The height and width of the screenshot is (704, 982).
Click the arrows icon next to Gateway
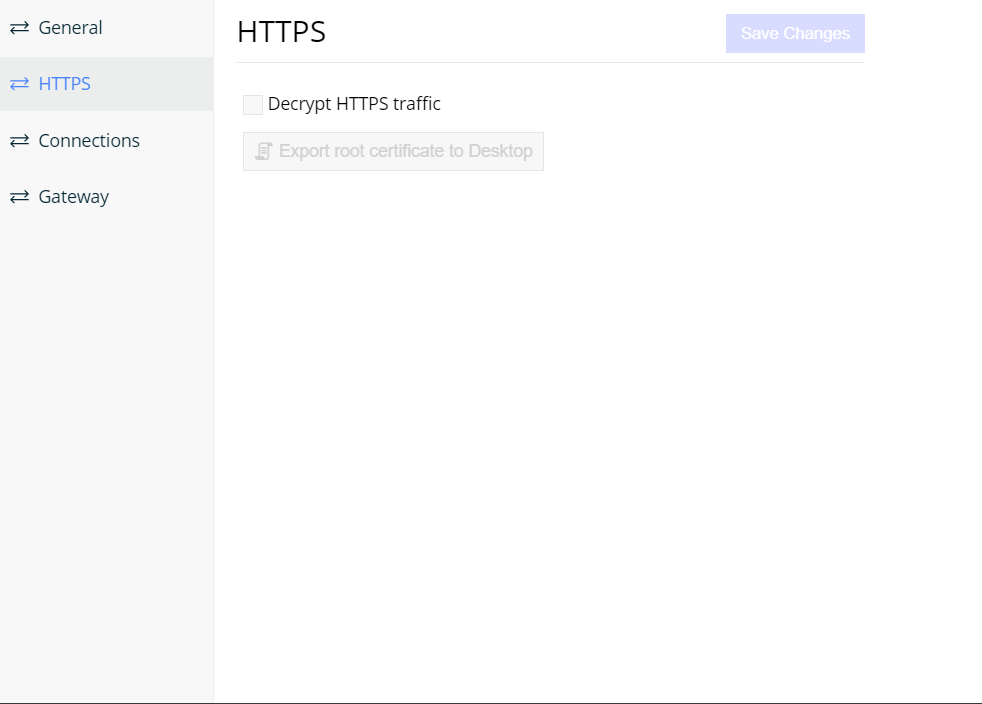pyautogui.click(x=19, y=197)
